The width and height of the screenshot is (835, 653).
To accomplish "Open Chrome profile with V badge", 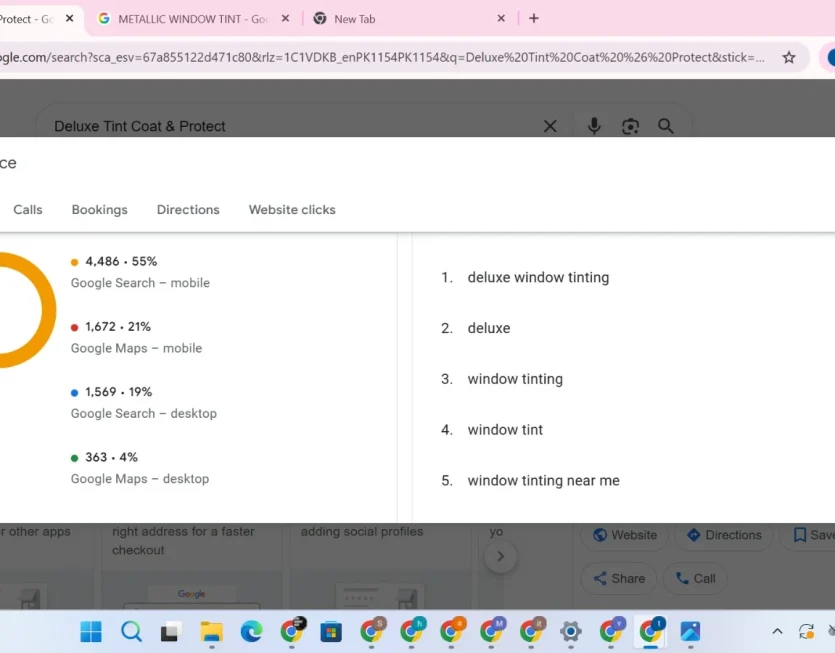I will tap(611, 632).
